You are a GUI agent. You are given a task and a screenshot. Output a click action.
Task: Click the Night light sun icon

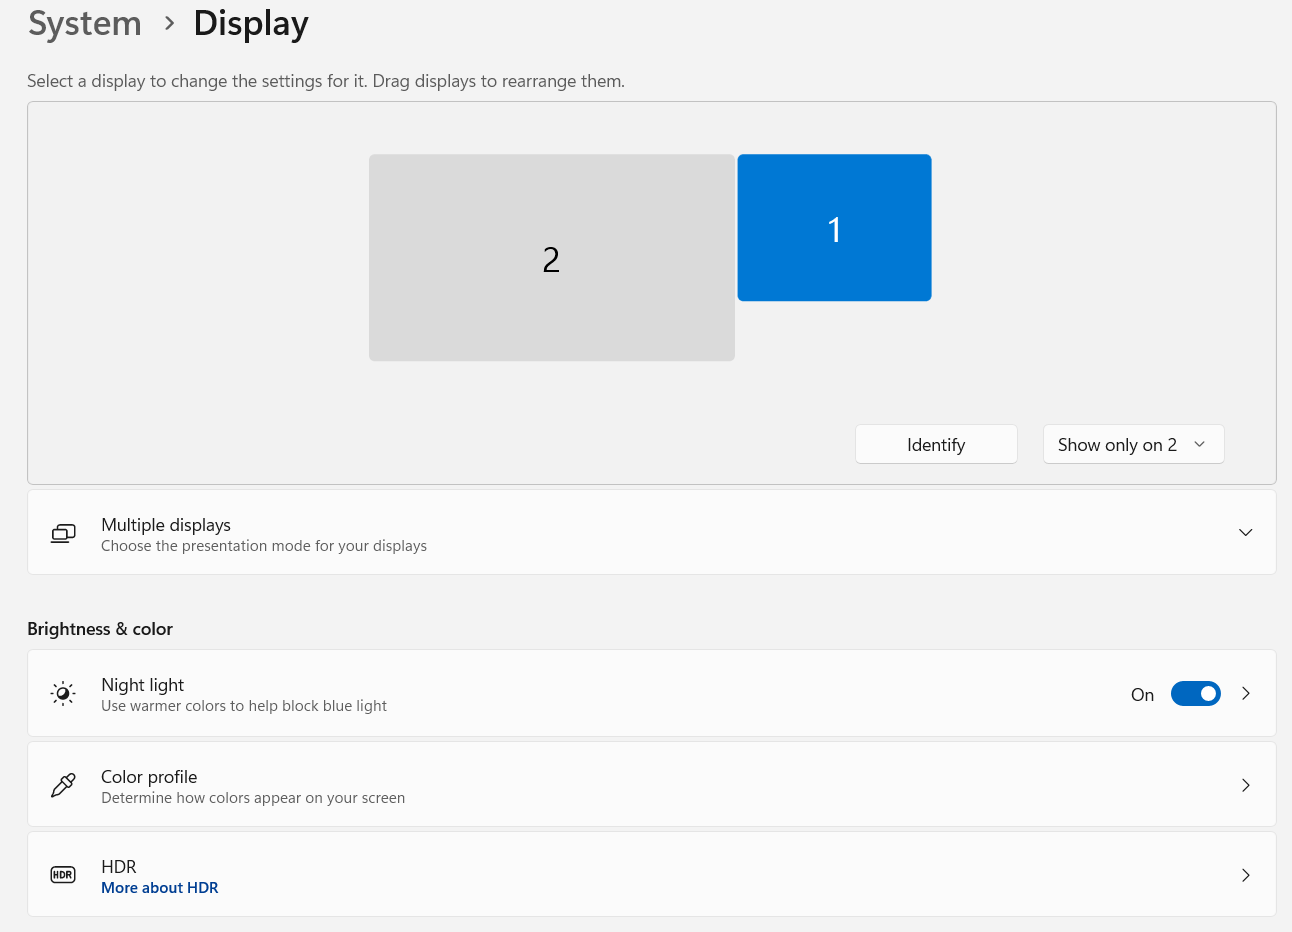(x=63, y=694)
